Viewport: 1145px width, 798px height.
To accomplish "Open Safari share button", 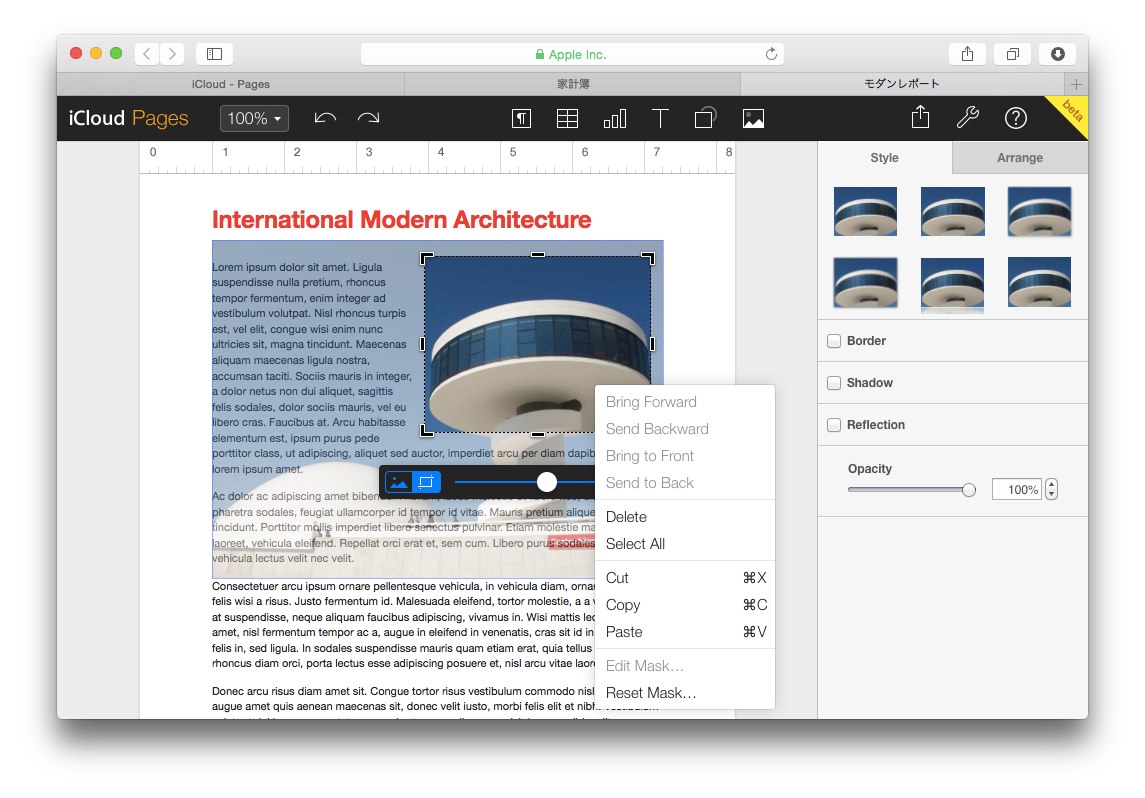I will 968,53.
